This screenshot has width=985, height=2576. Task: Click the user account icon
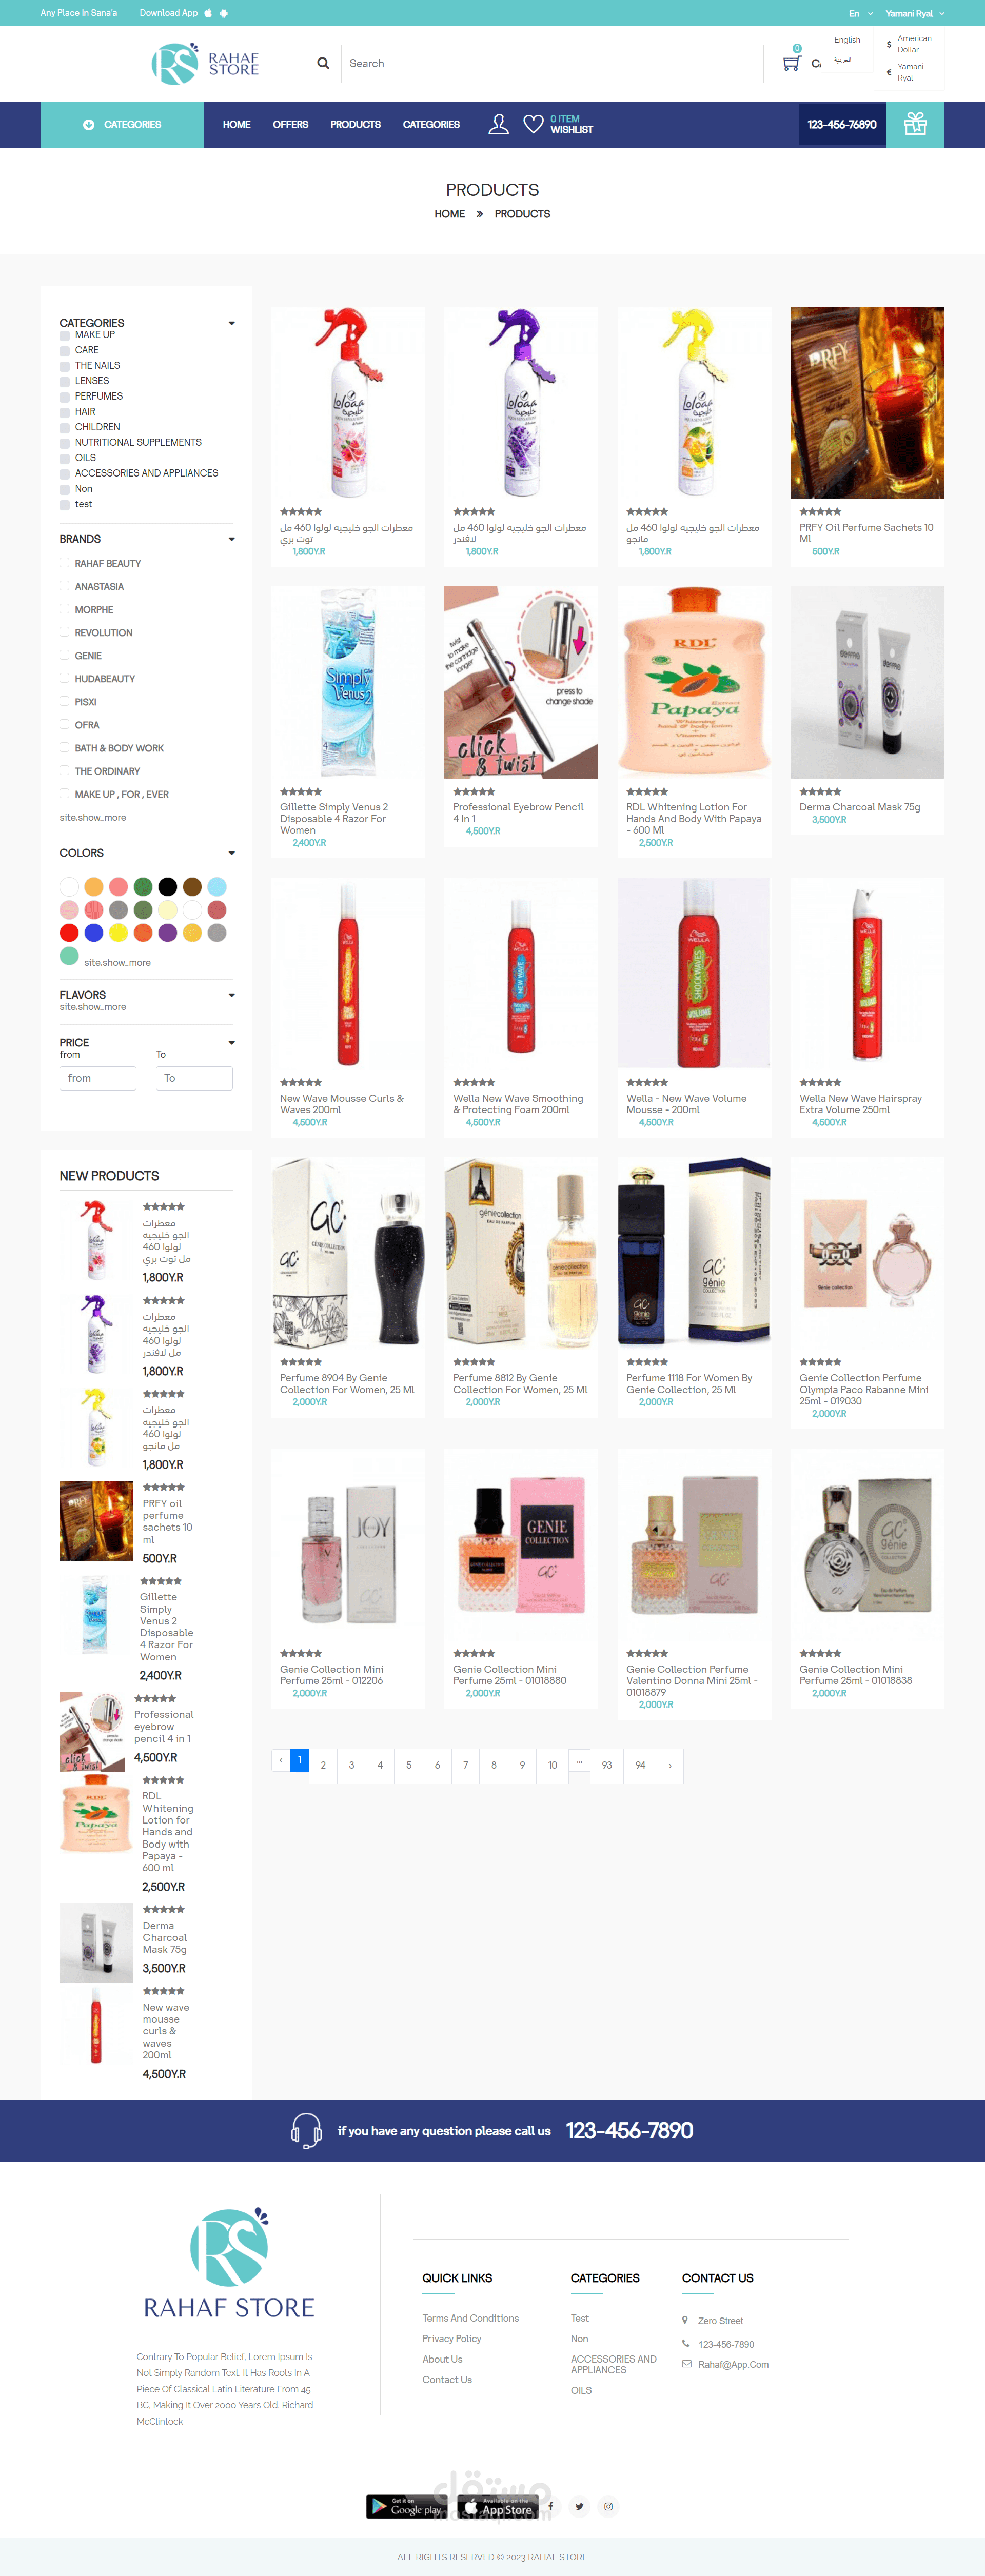(498, 124)
